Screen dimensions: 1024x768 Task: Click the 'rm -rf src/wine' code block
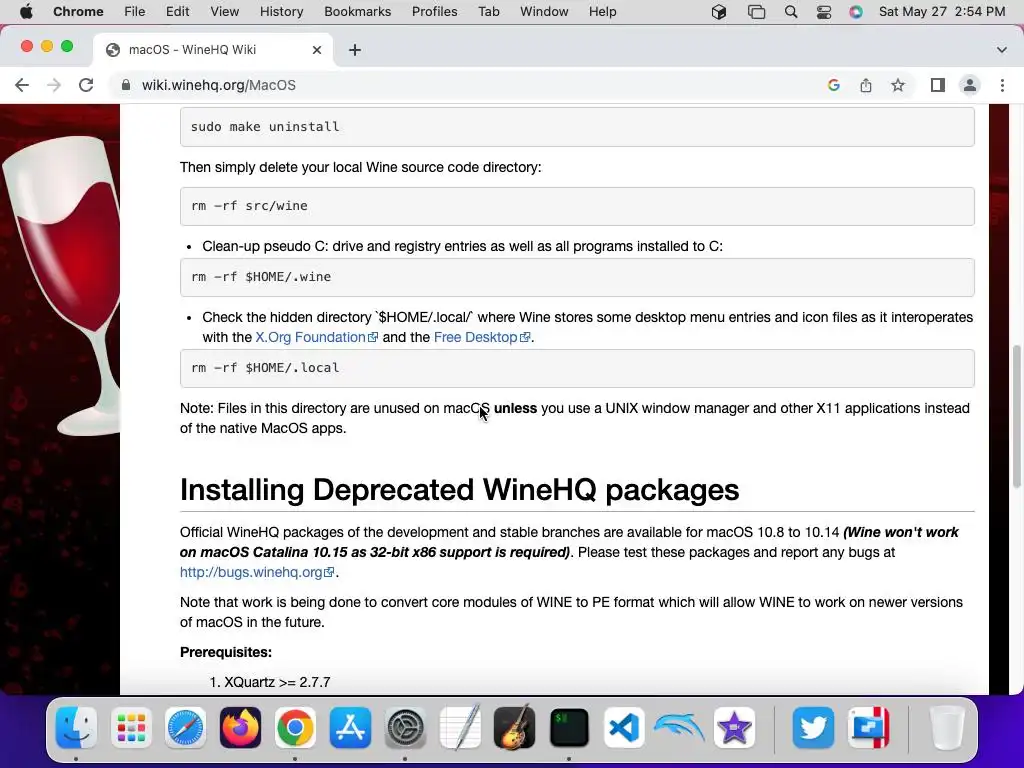point(577,206)
